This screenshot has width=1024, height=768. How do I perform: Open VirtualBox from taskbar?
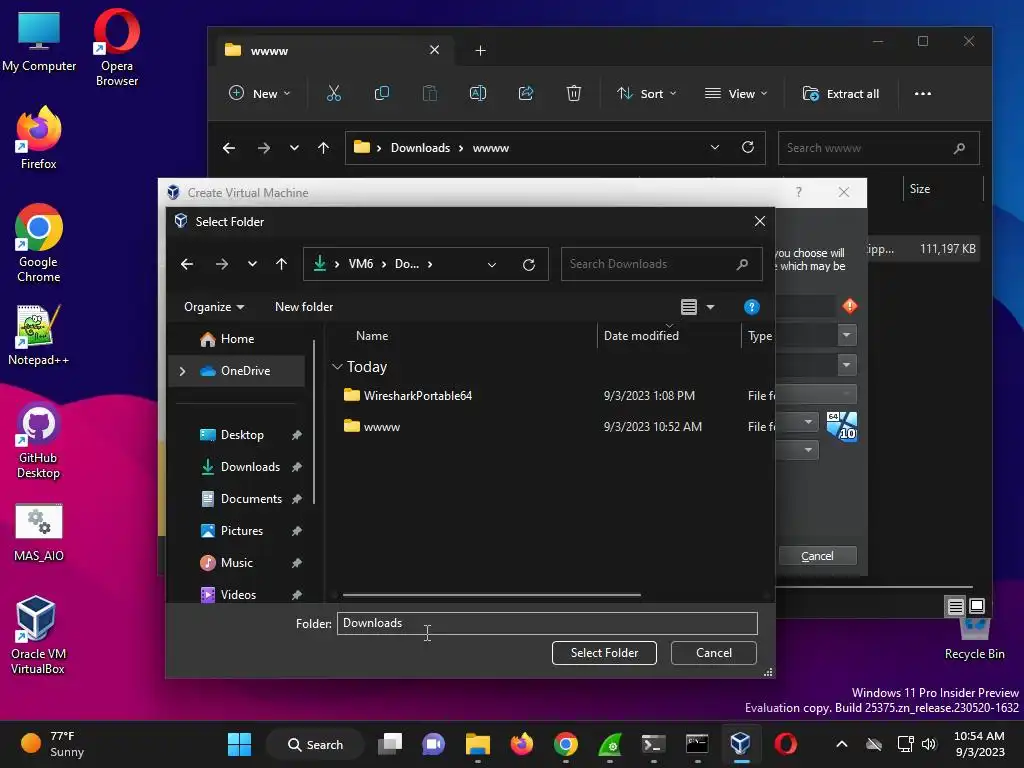741,744
